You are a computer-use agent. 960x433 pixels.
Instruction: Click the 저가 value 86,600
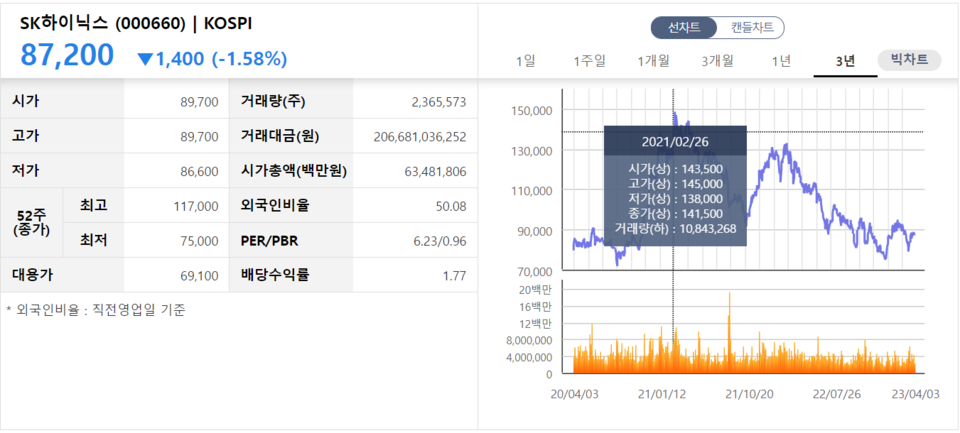(199, 171)
